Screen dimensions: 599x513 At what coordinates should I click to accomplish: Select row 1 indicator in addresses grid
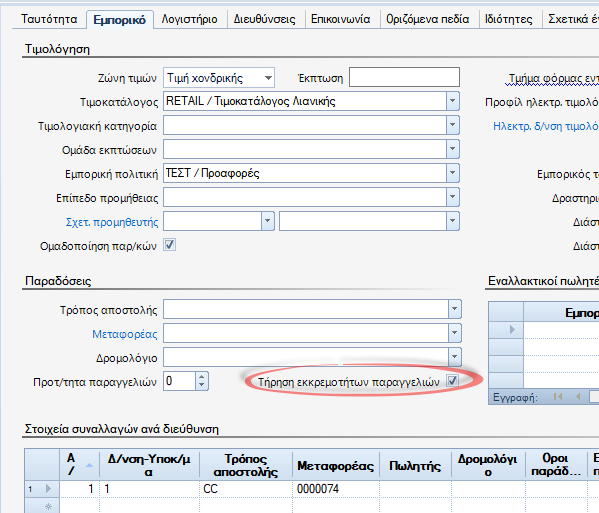[42, 489]
